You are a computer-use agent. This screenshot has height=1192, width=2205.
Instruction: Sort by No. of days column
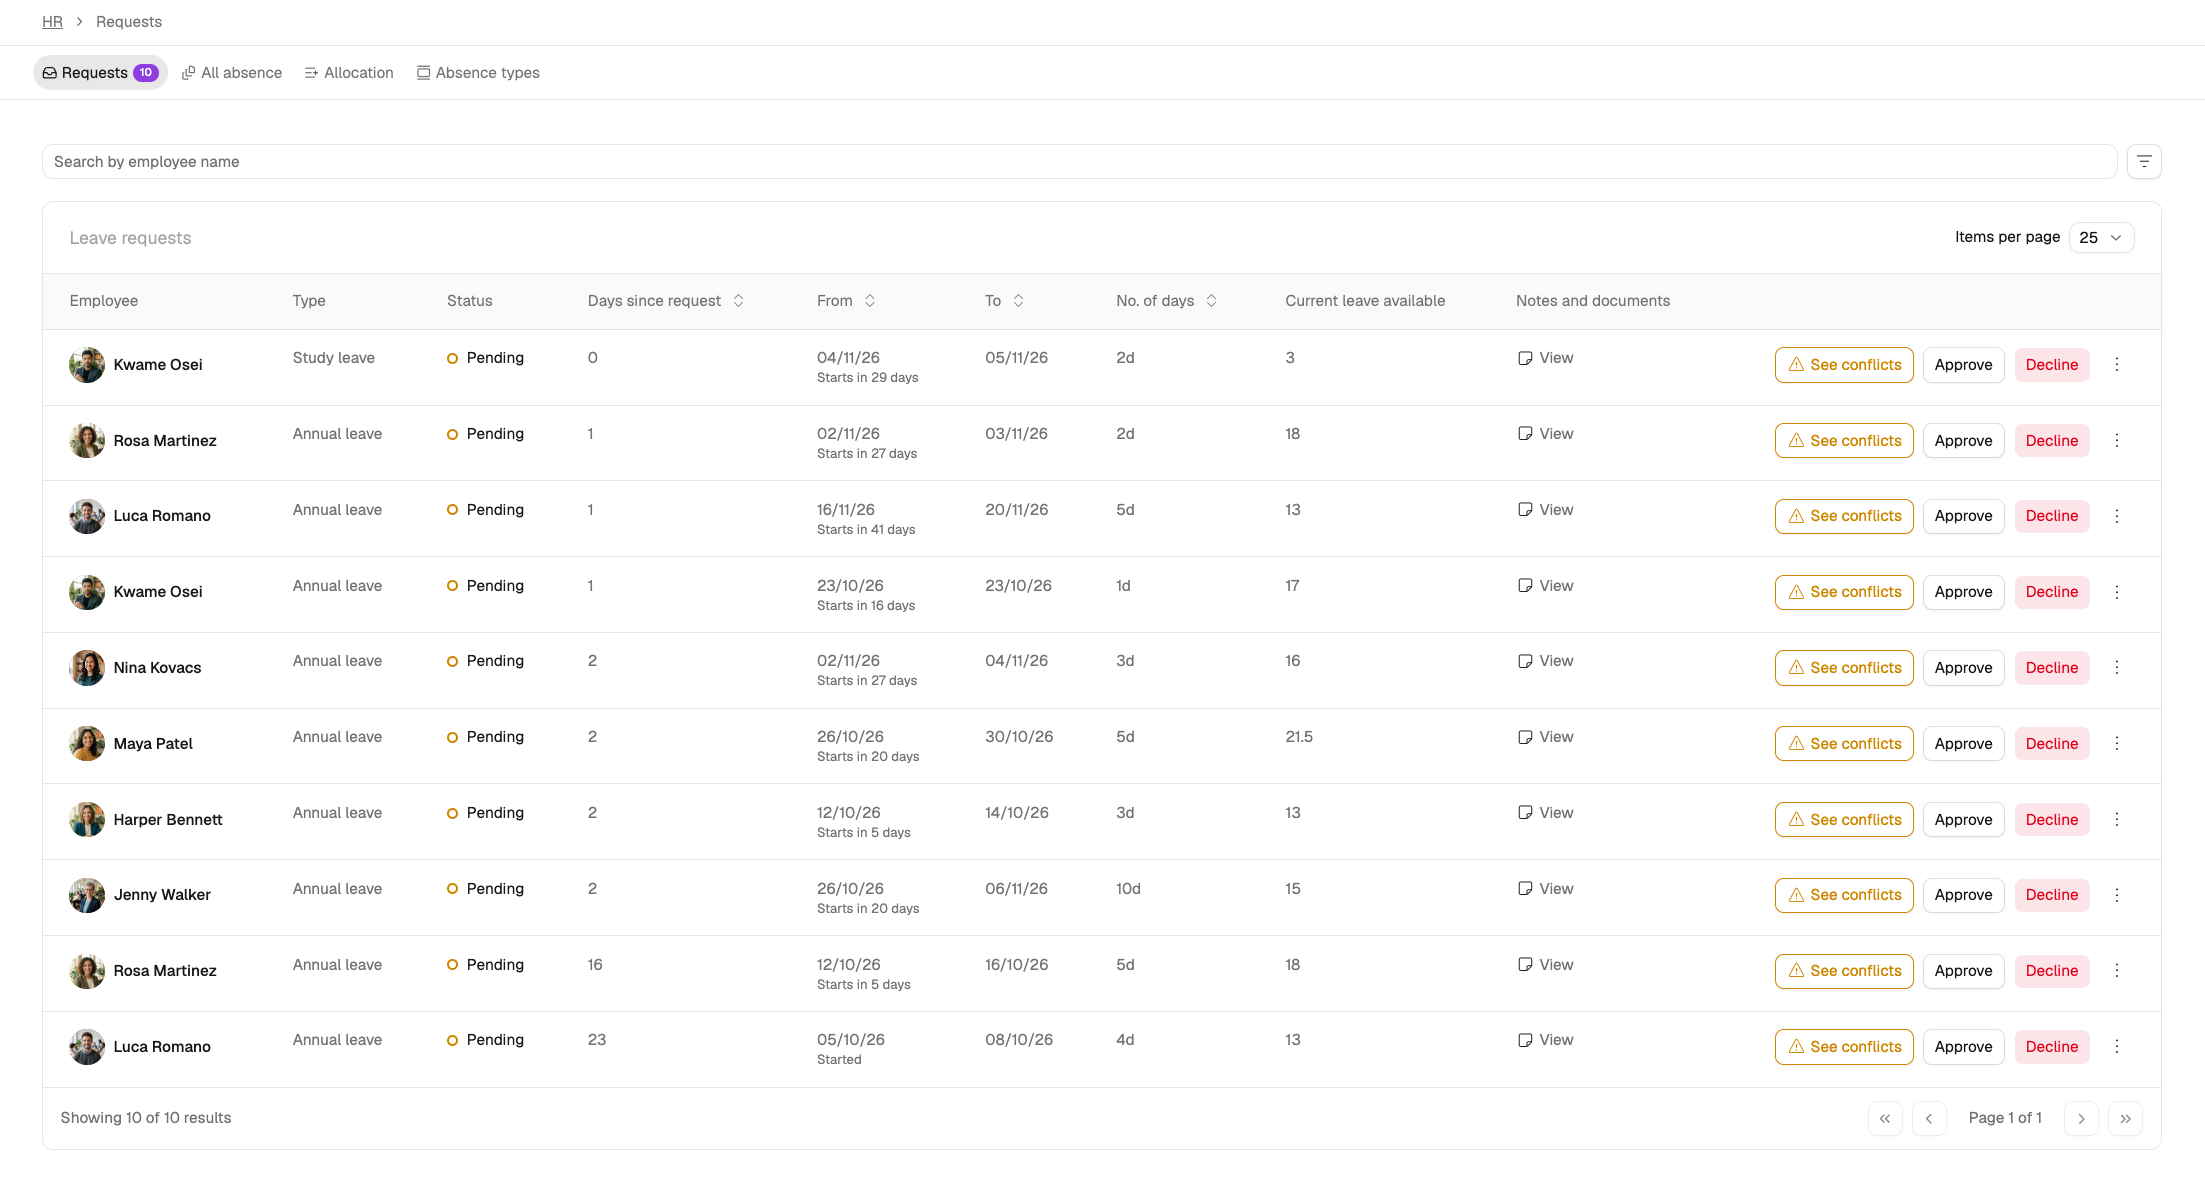(x=1166, y=301)
